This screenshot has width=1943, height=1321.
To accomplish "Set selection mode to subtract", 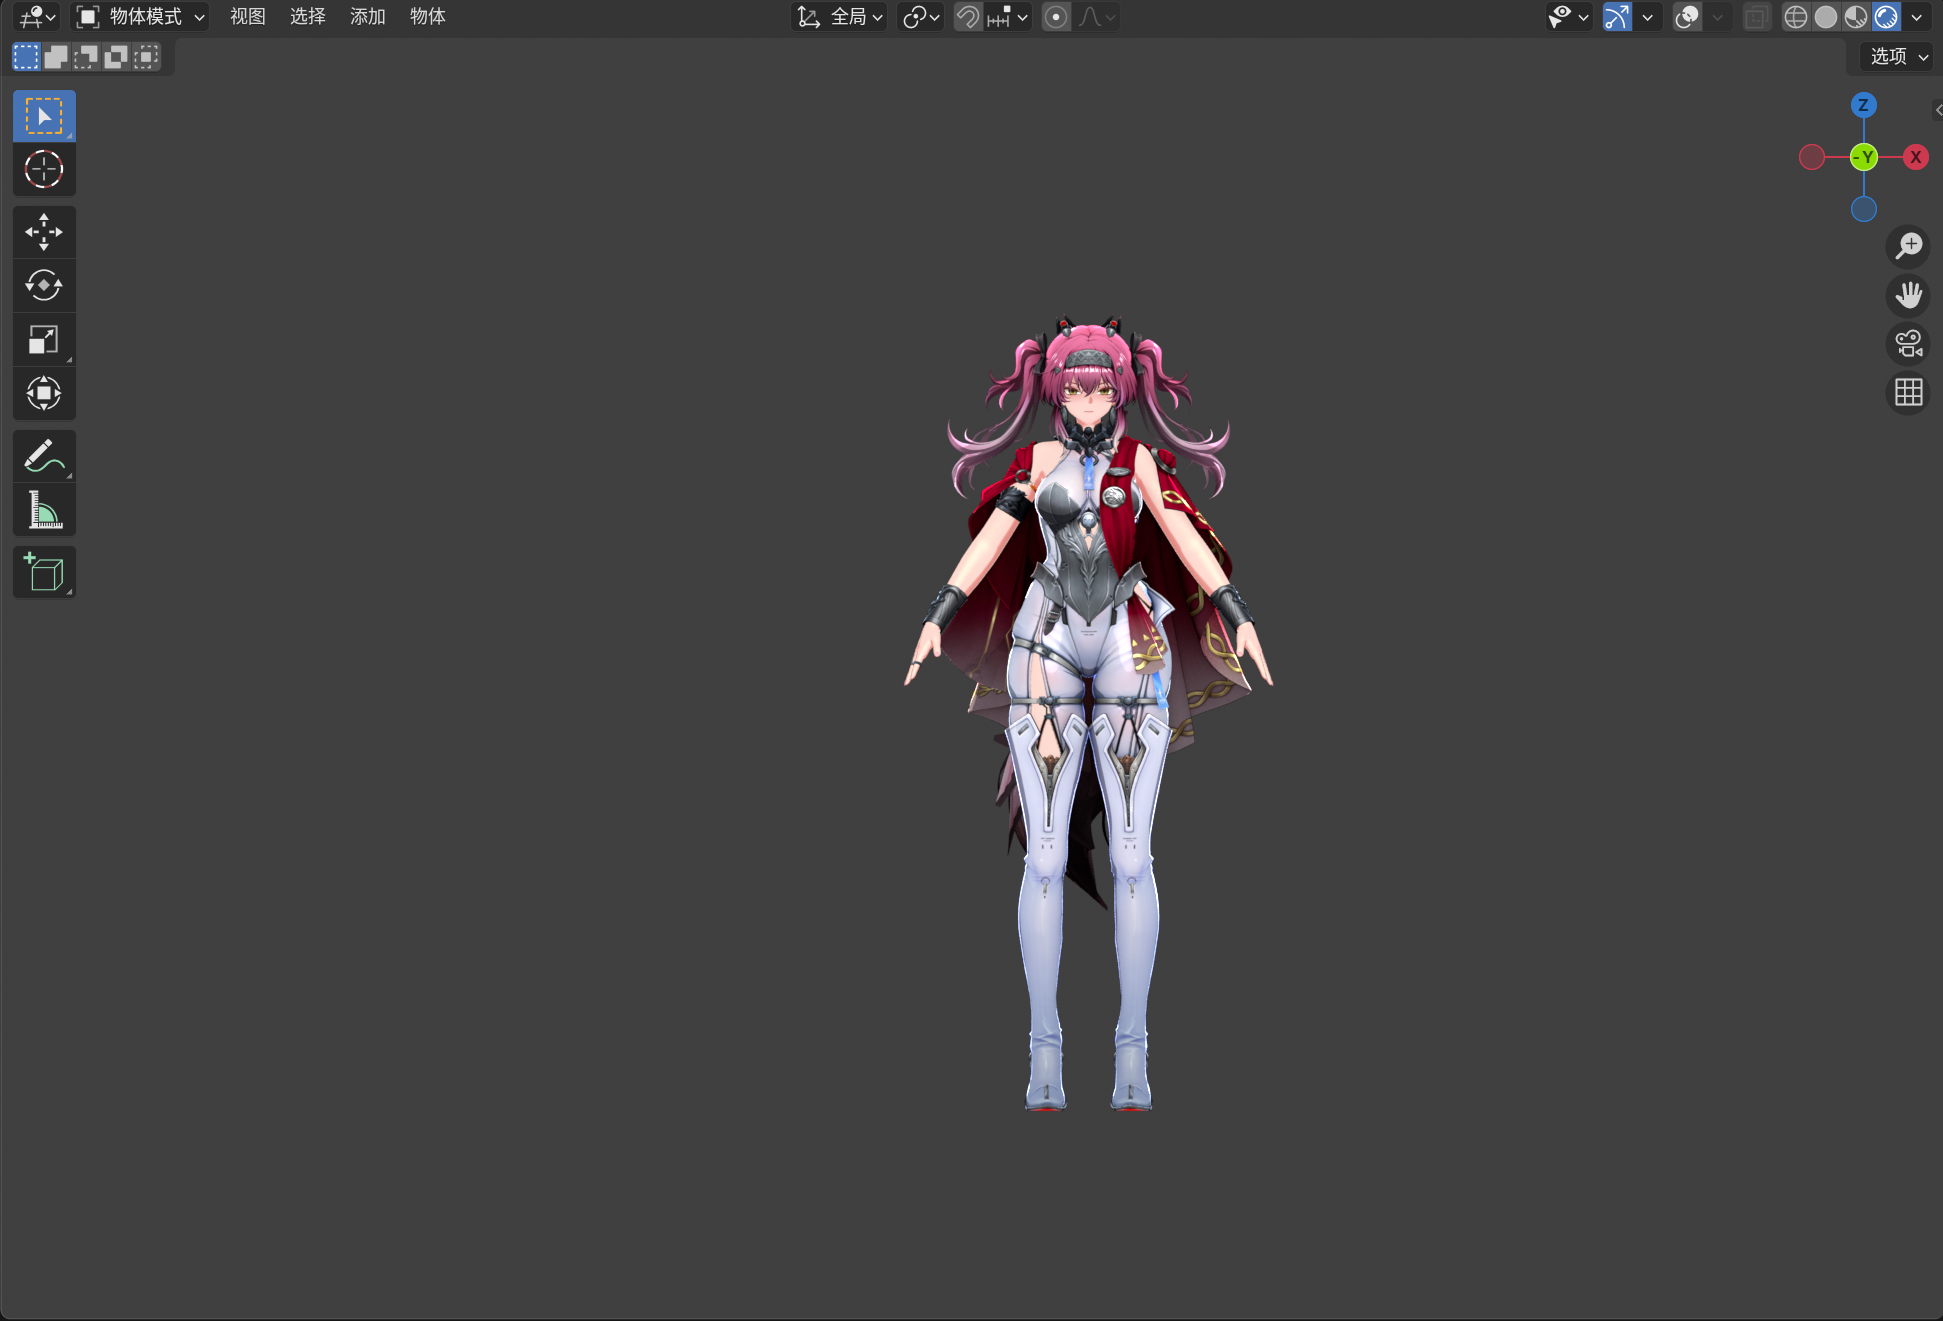I will [x=86, y=57].
